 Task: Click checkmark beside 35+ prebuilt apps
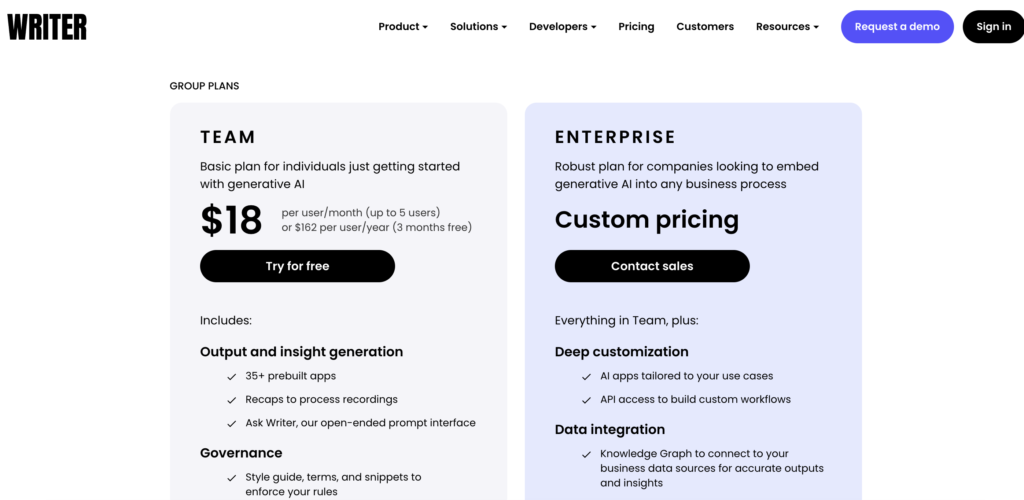231,377
